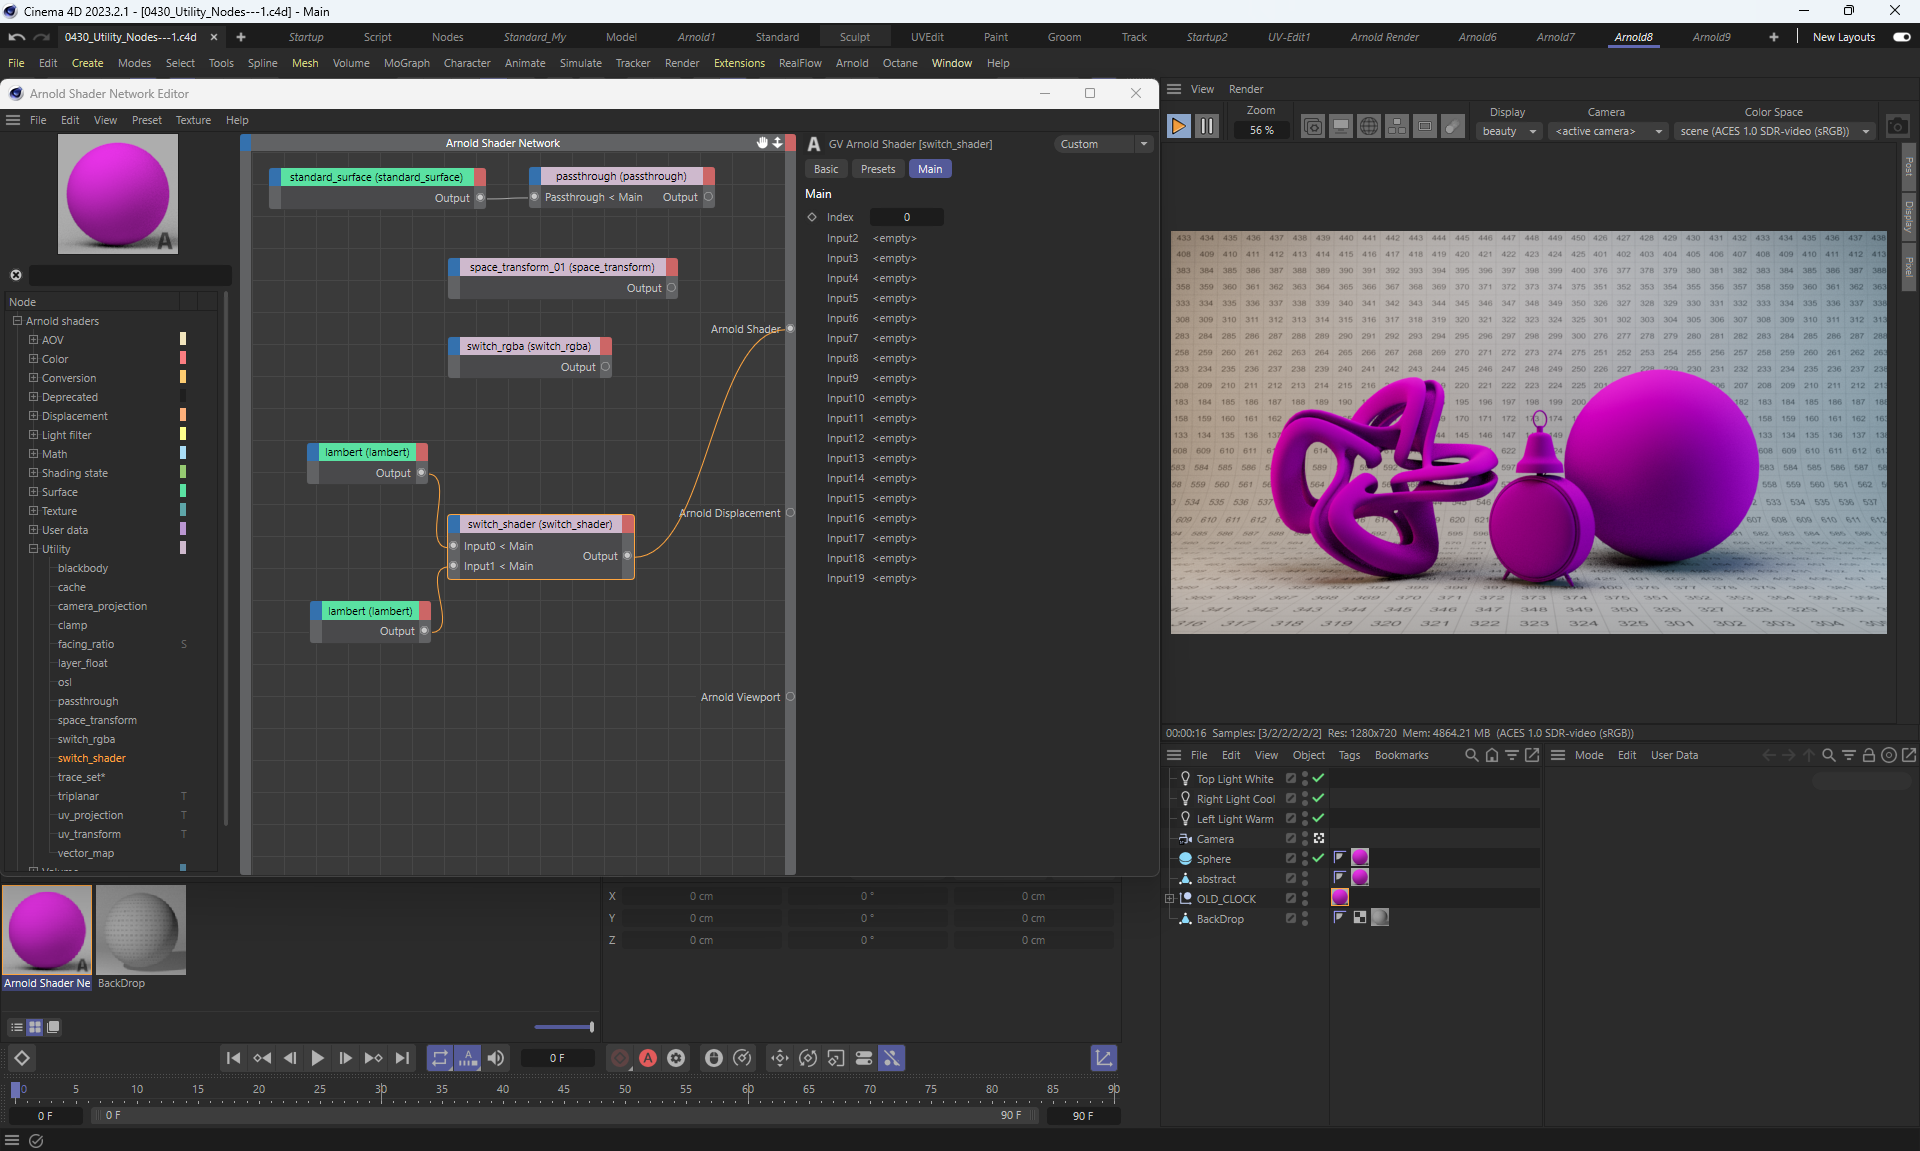This screenshot has height=1151, width=1920.
Task: Expand the Math shaders group
Action: coord(33,454)
